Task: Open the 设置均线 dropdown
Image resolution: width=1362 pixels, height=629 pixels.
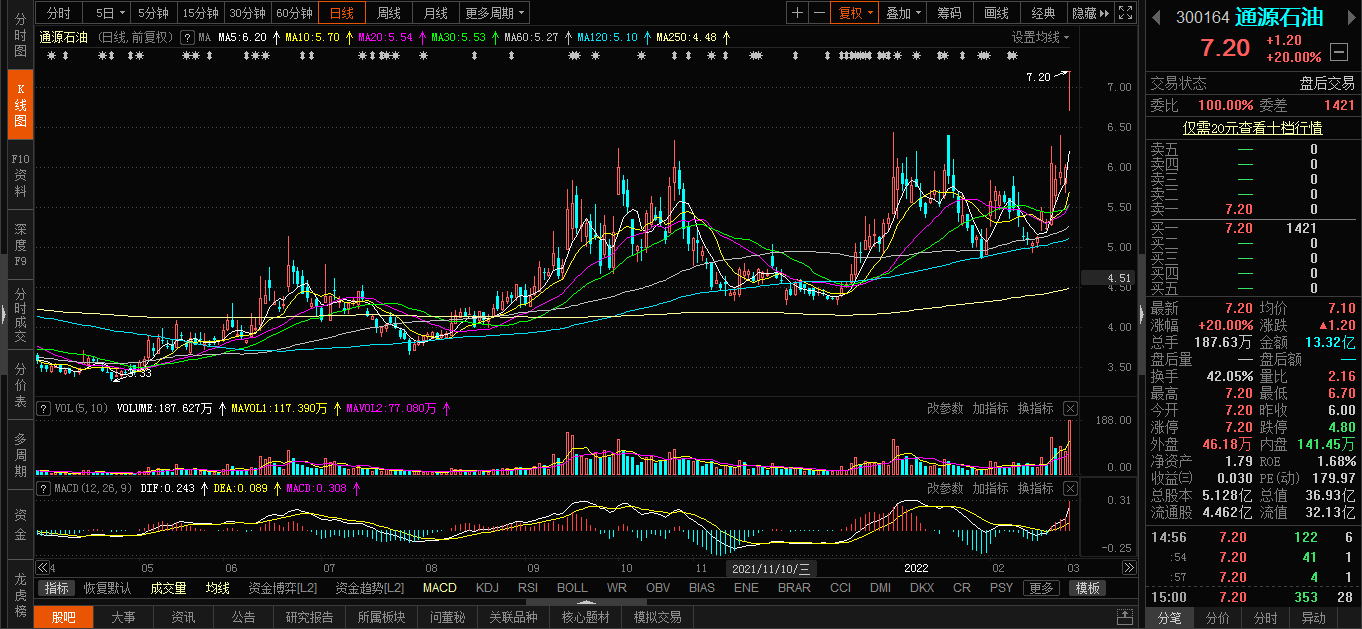Action: pyautogui.click(x=1040, y=37)
